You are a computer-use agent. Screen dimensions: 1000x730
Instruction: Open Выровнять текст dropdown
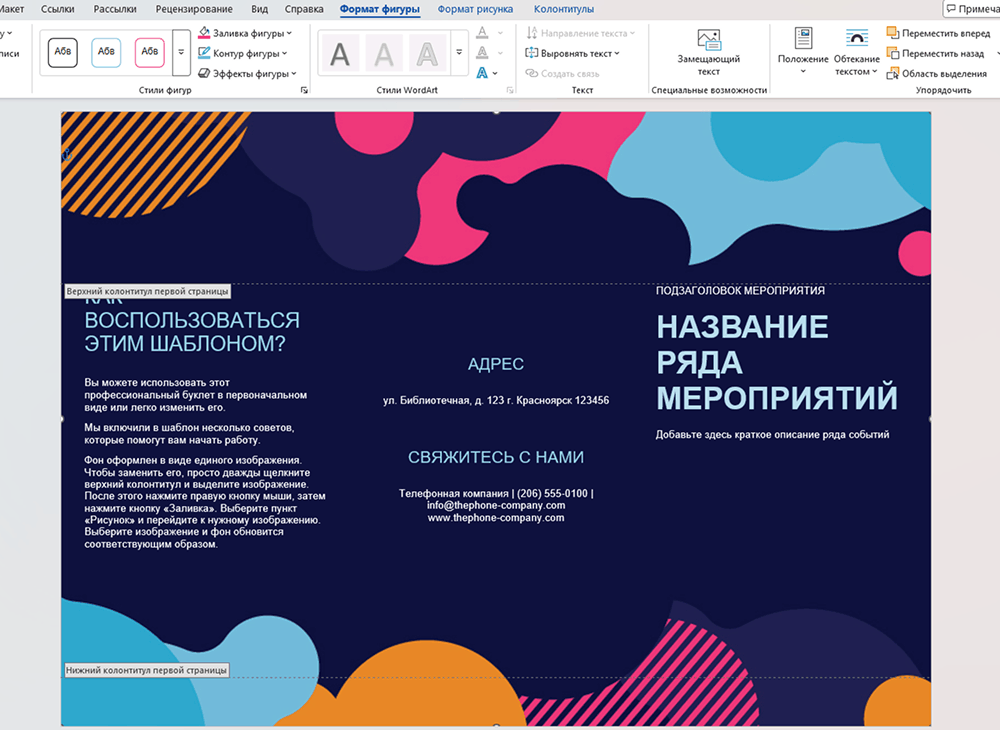pyautogui.click(x=572, y=54)
